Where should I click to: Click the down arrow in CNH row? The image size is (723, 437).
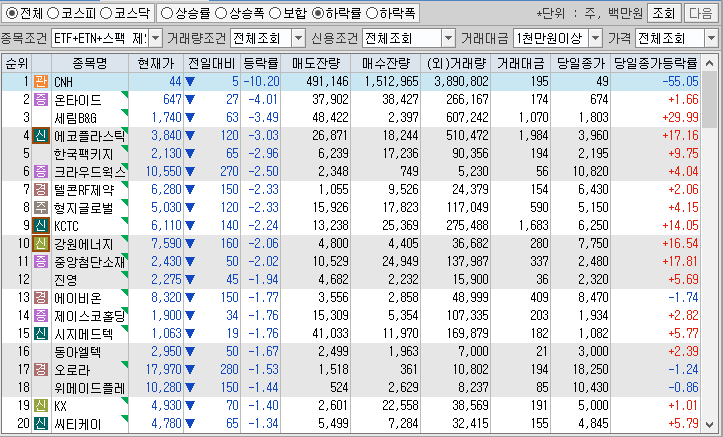click(x=190, y=82)
